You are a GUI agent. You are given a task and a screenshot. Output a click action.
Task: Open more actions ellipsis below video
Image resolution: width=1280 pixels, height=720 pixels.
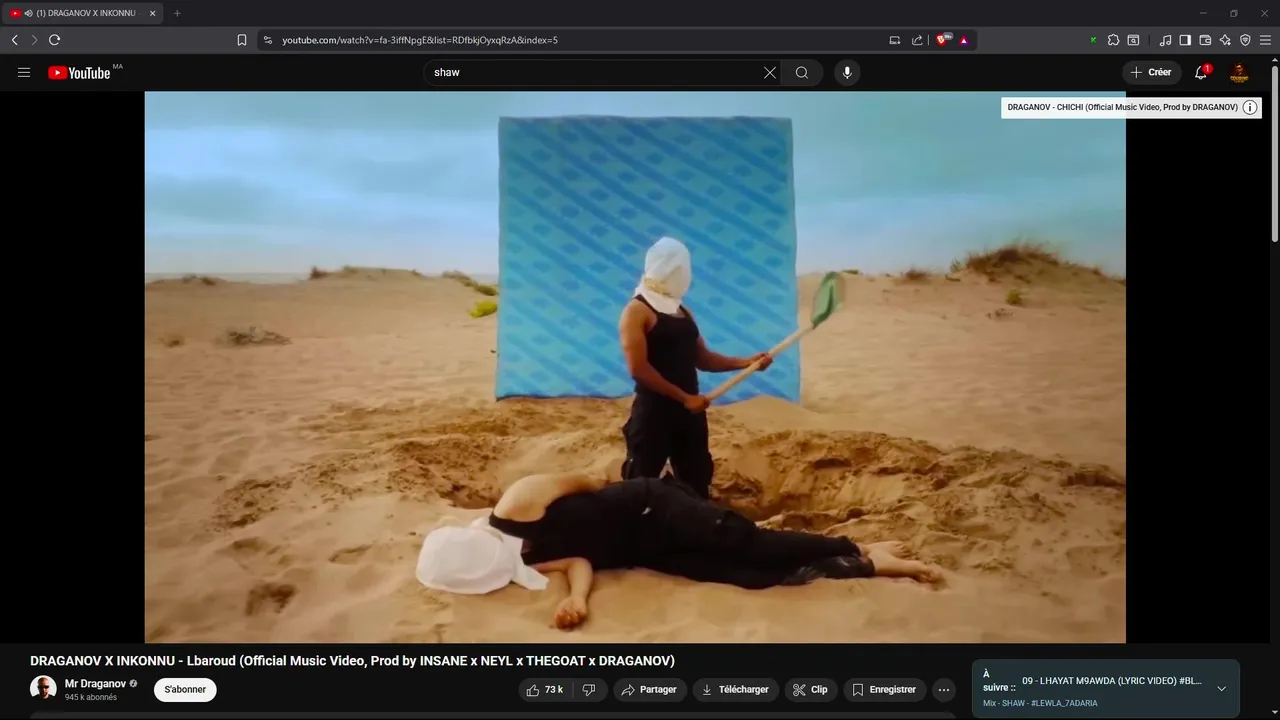(943, 690)
